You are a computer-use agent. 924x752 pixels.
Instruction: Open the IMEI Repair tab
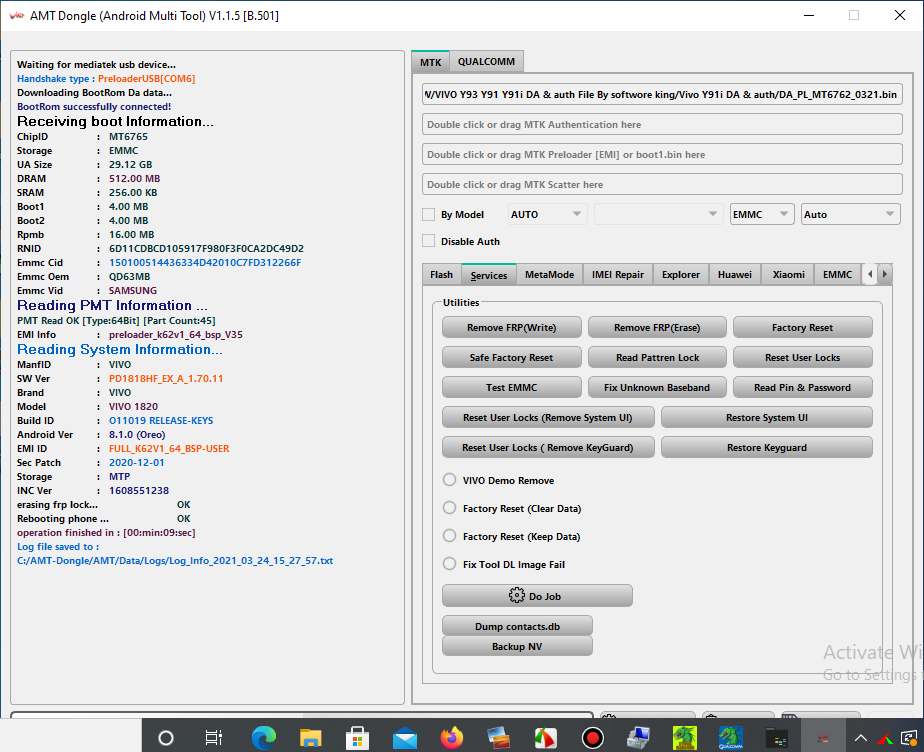[x=618, y=275]
